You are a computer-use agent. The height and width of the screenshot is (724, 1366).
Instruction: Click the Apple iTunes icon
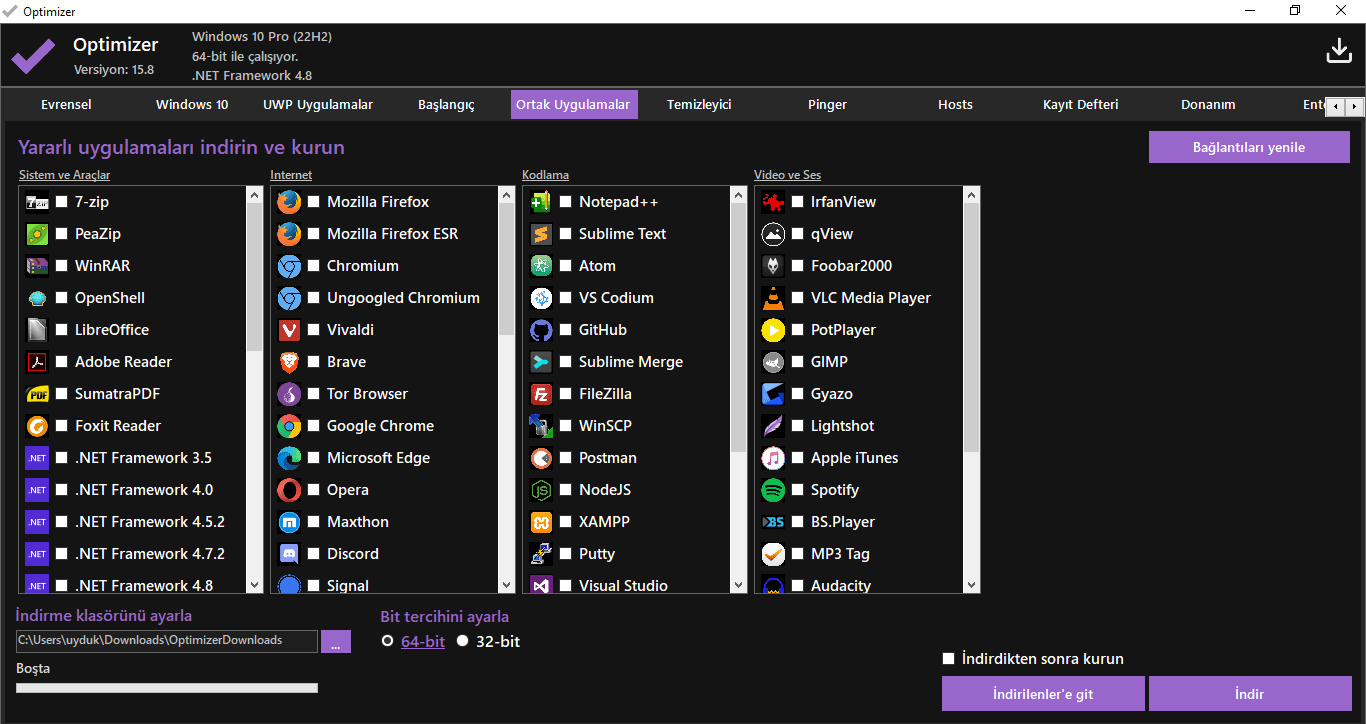point(773,458)
